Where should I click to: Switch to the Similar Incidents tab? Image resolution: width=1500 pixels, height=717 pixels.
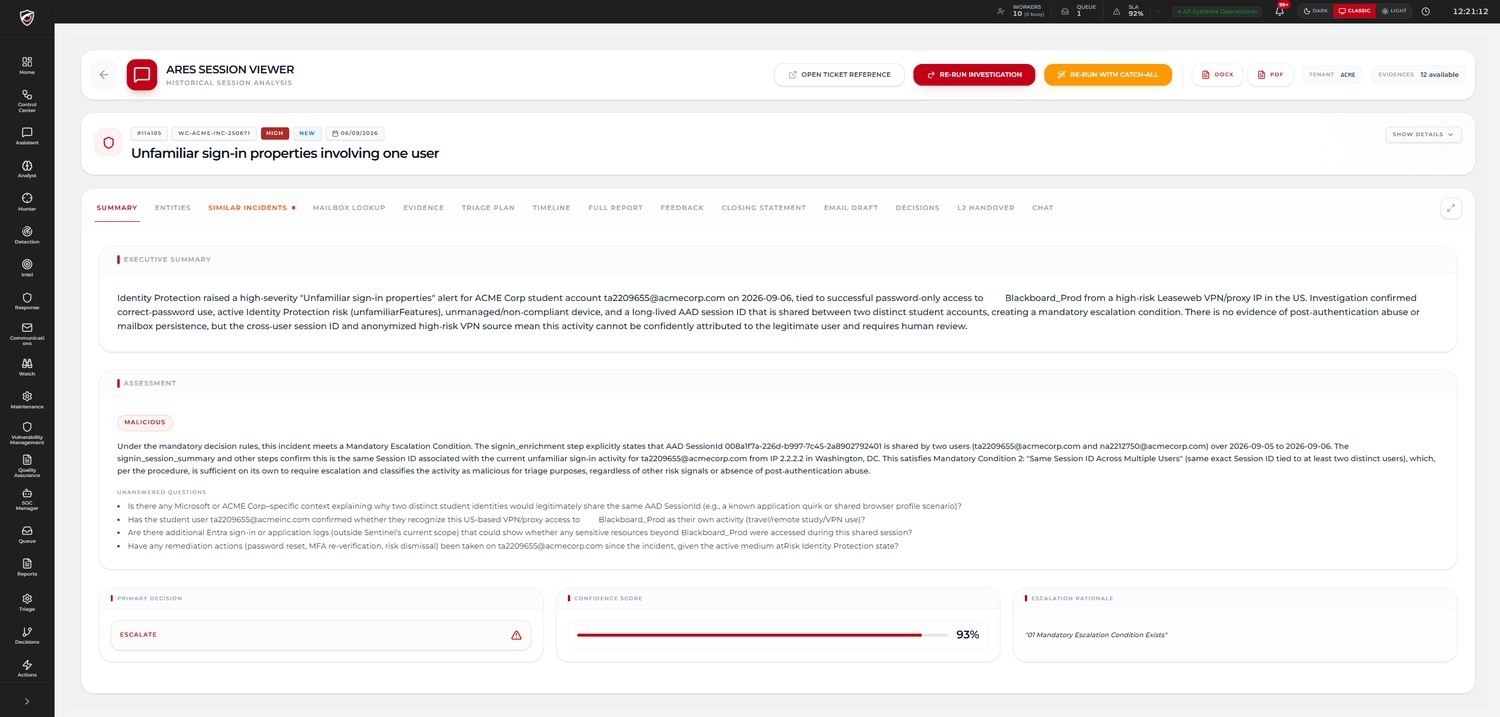pos(252,208)
